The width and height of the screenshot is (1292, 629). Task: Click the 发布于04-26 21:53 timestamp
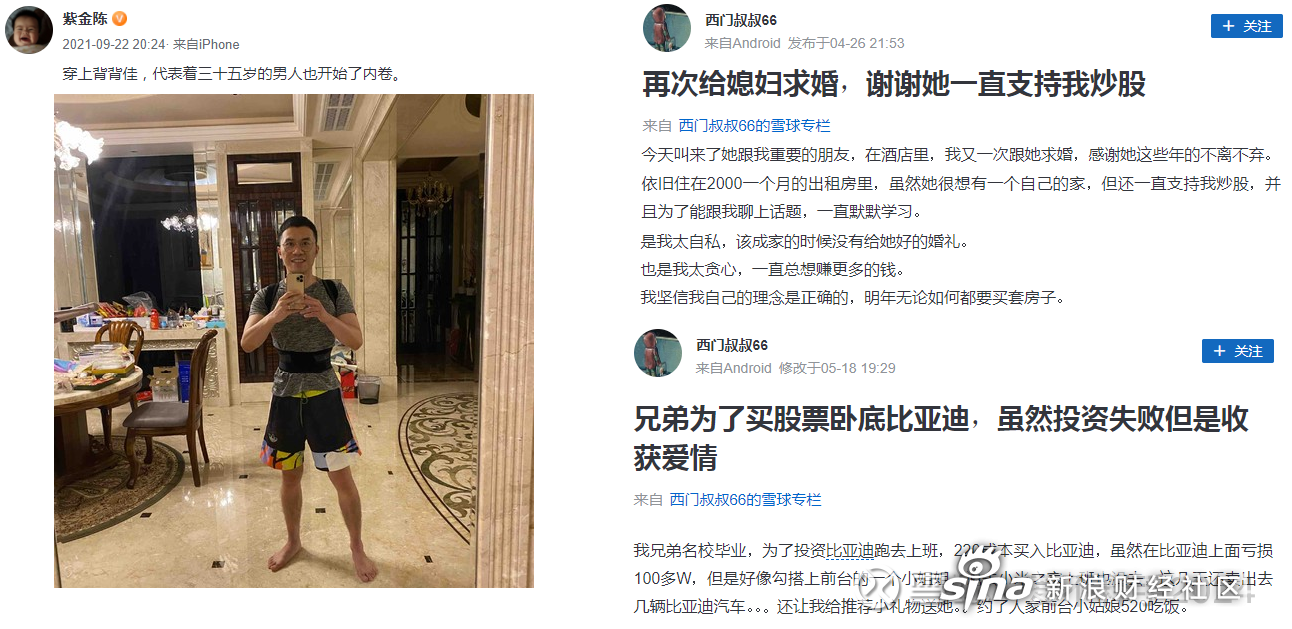[x=846, y=43]
